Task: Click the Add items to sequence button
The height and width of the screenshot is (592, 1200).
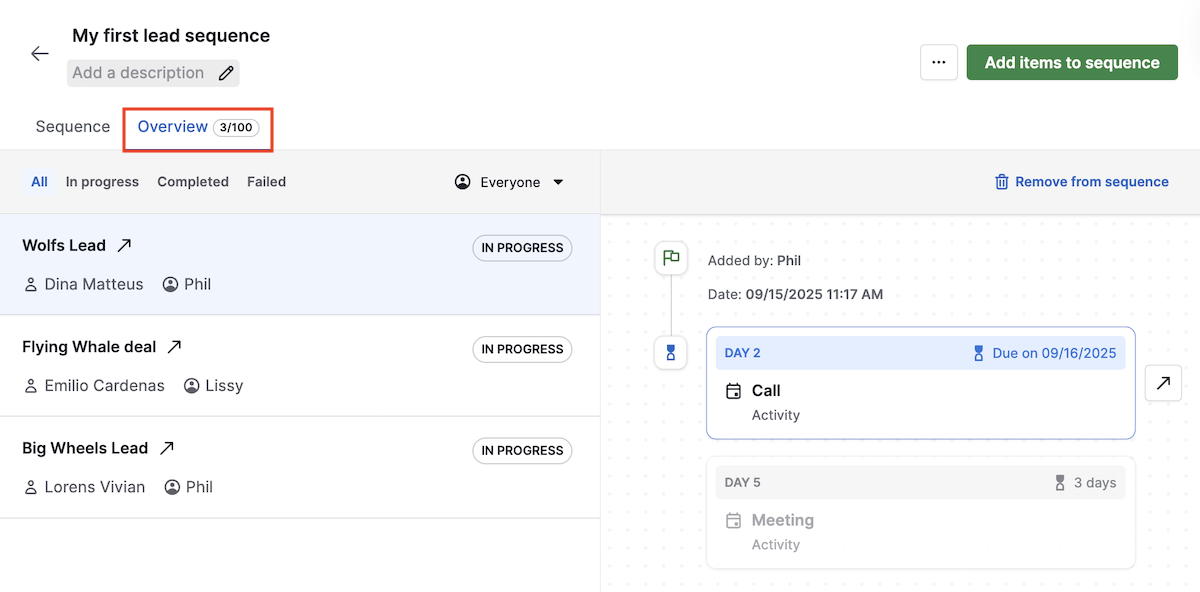Action: pyautogui.click(x=1071, y=62)
